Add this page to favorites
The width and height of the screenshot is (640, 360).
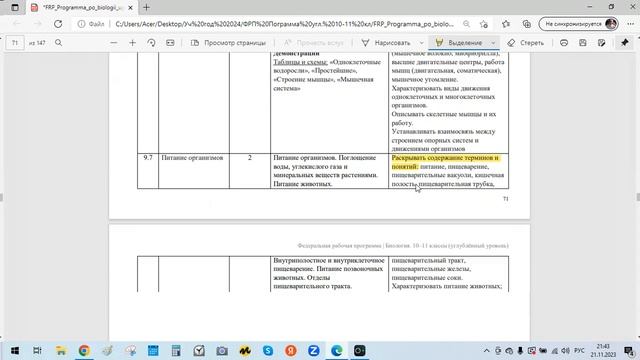coord(484,24)
